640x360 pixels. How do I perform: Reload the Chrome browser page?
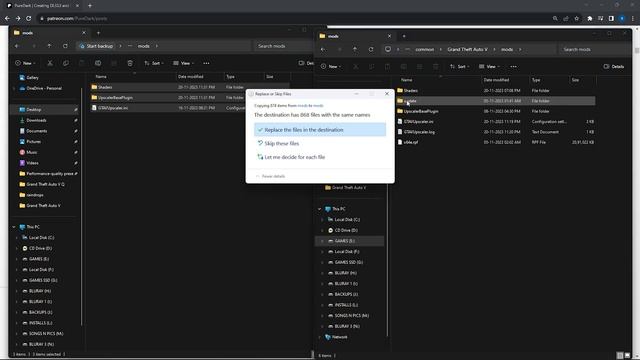pos(29,18)
